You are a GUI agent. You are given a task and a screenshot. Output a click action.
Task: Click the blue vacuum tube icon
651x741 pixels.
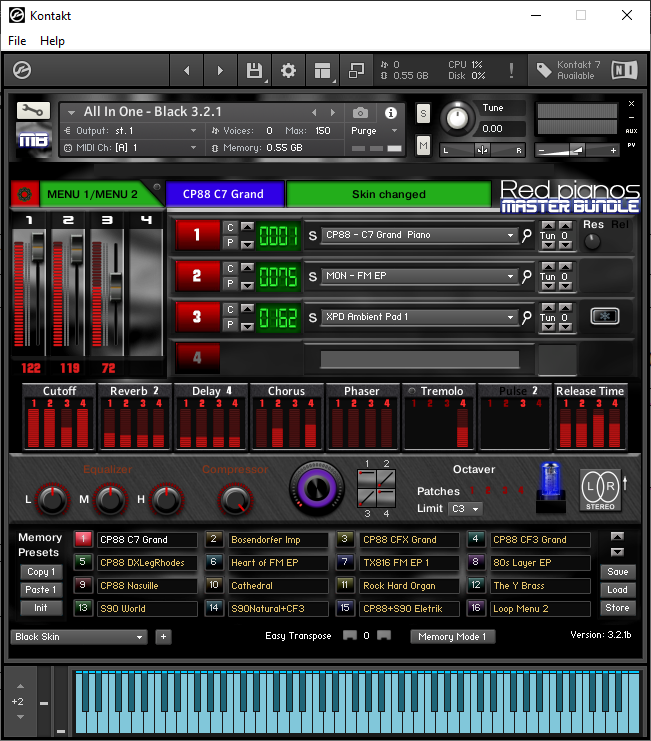coord(551,487)
